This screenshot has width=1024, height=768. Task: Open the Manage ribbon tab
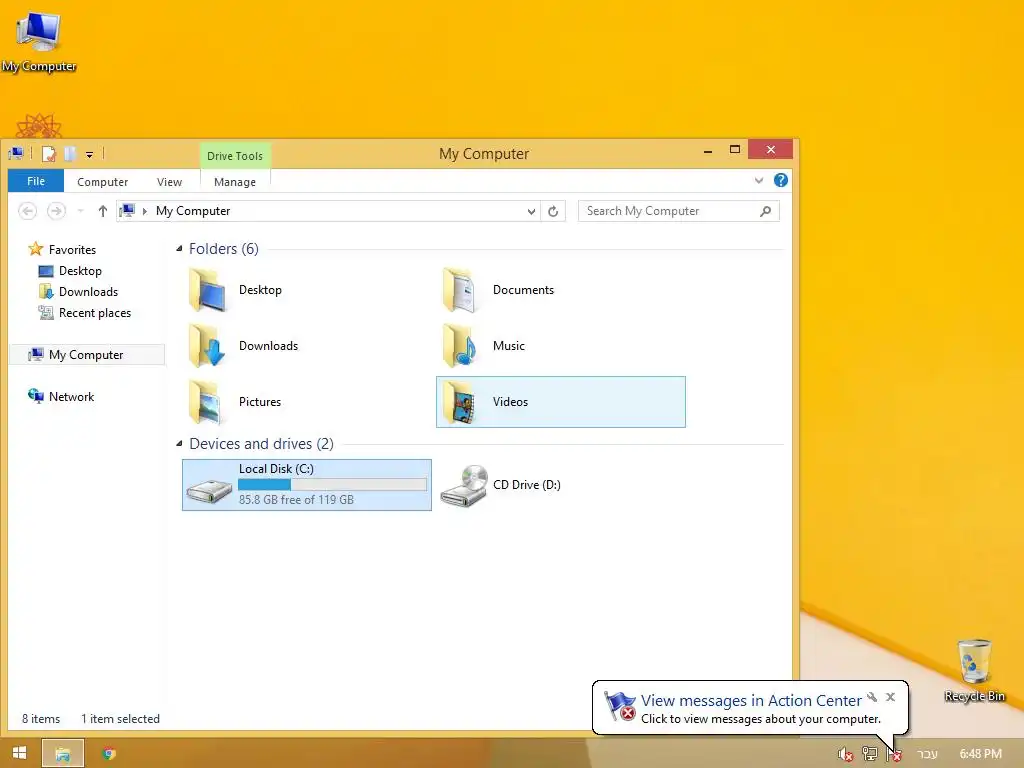click(235, 182)
